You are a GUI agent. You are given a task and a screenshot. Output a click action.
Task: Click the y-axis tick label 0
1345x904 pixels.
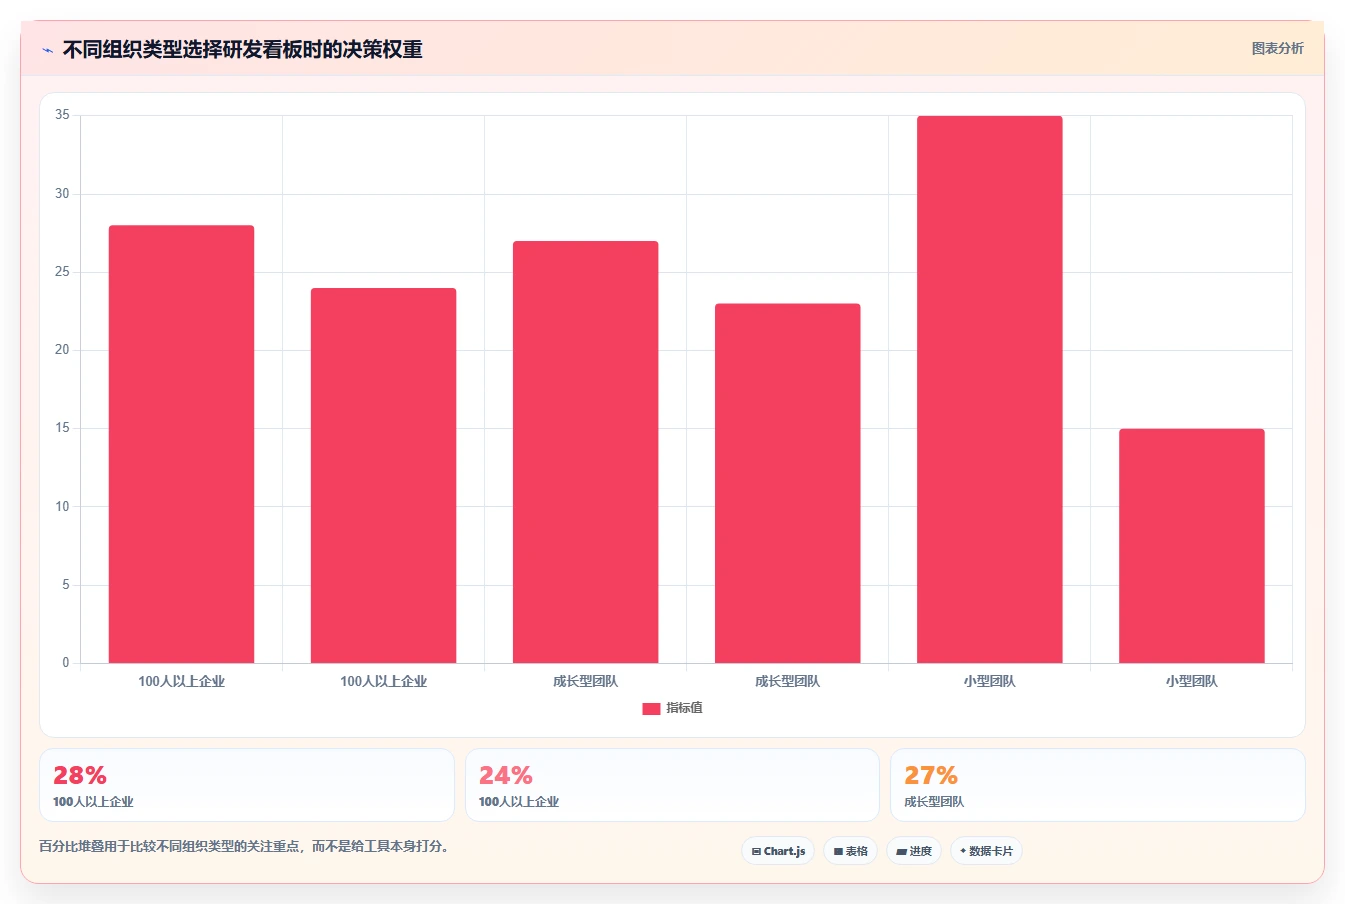pyautogui.click(x=66, y=663)
